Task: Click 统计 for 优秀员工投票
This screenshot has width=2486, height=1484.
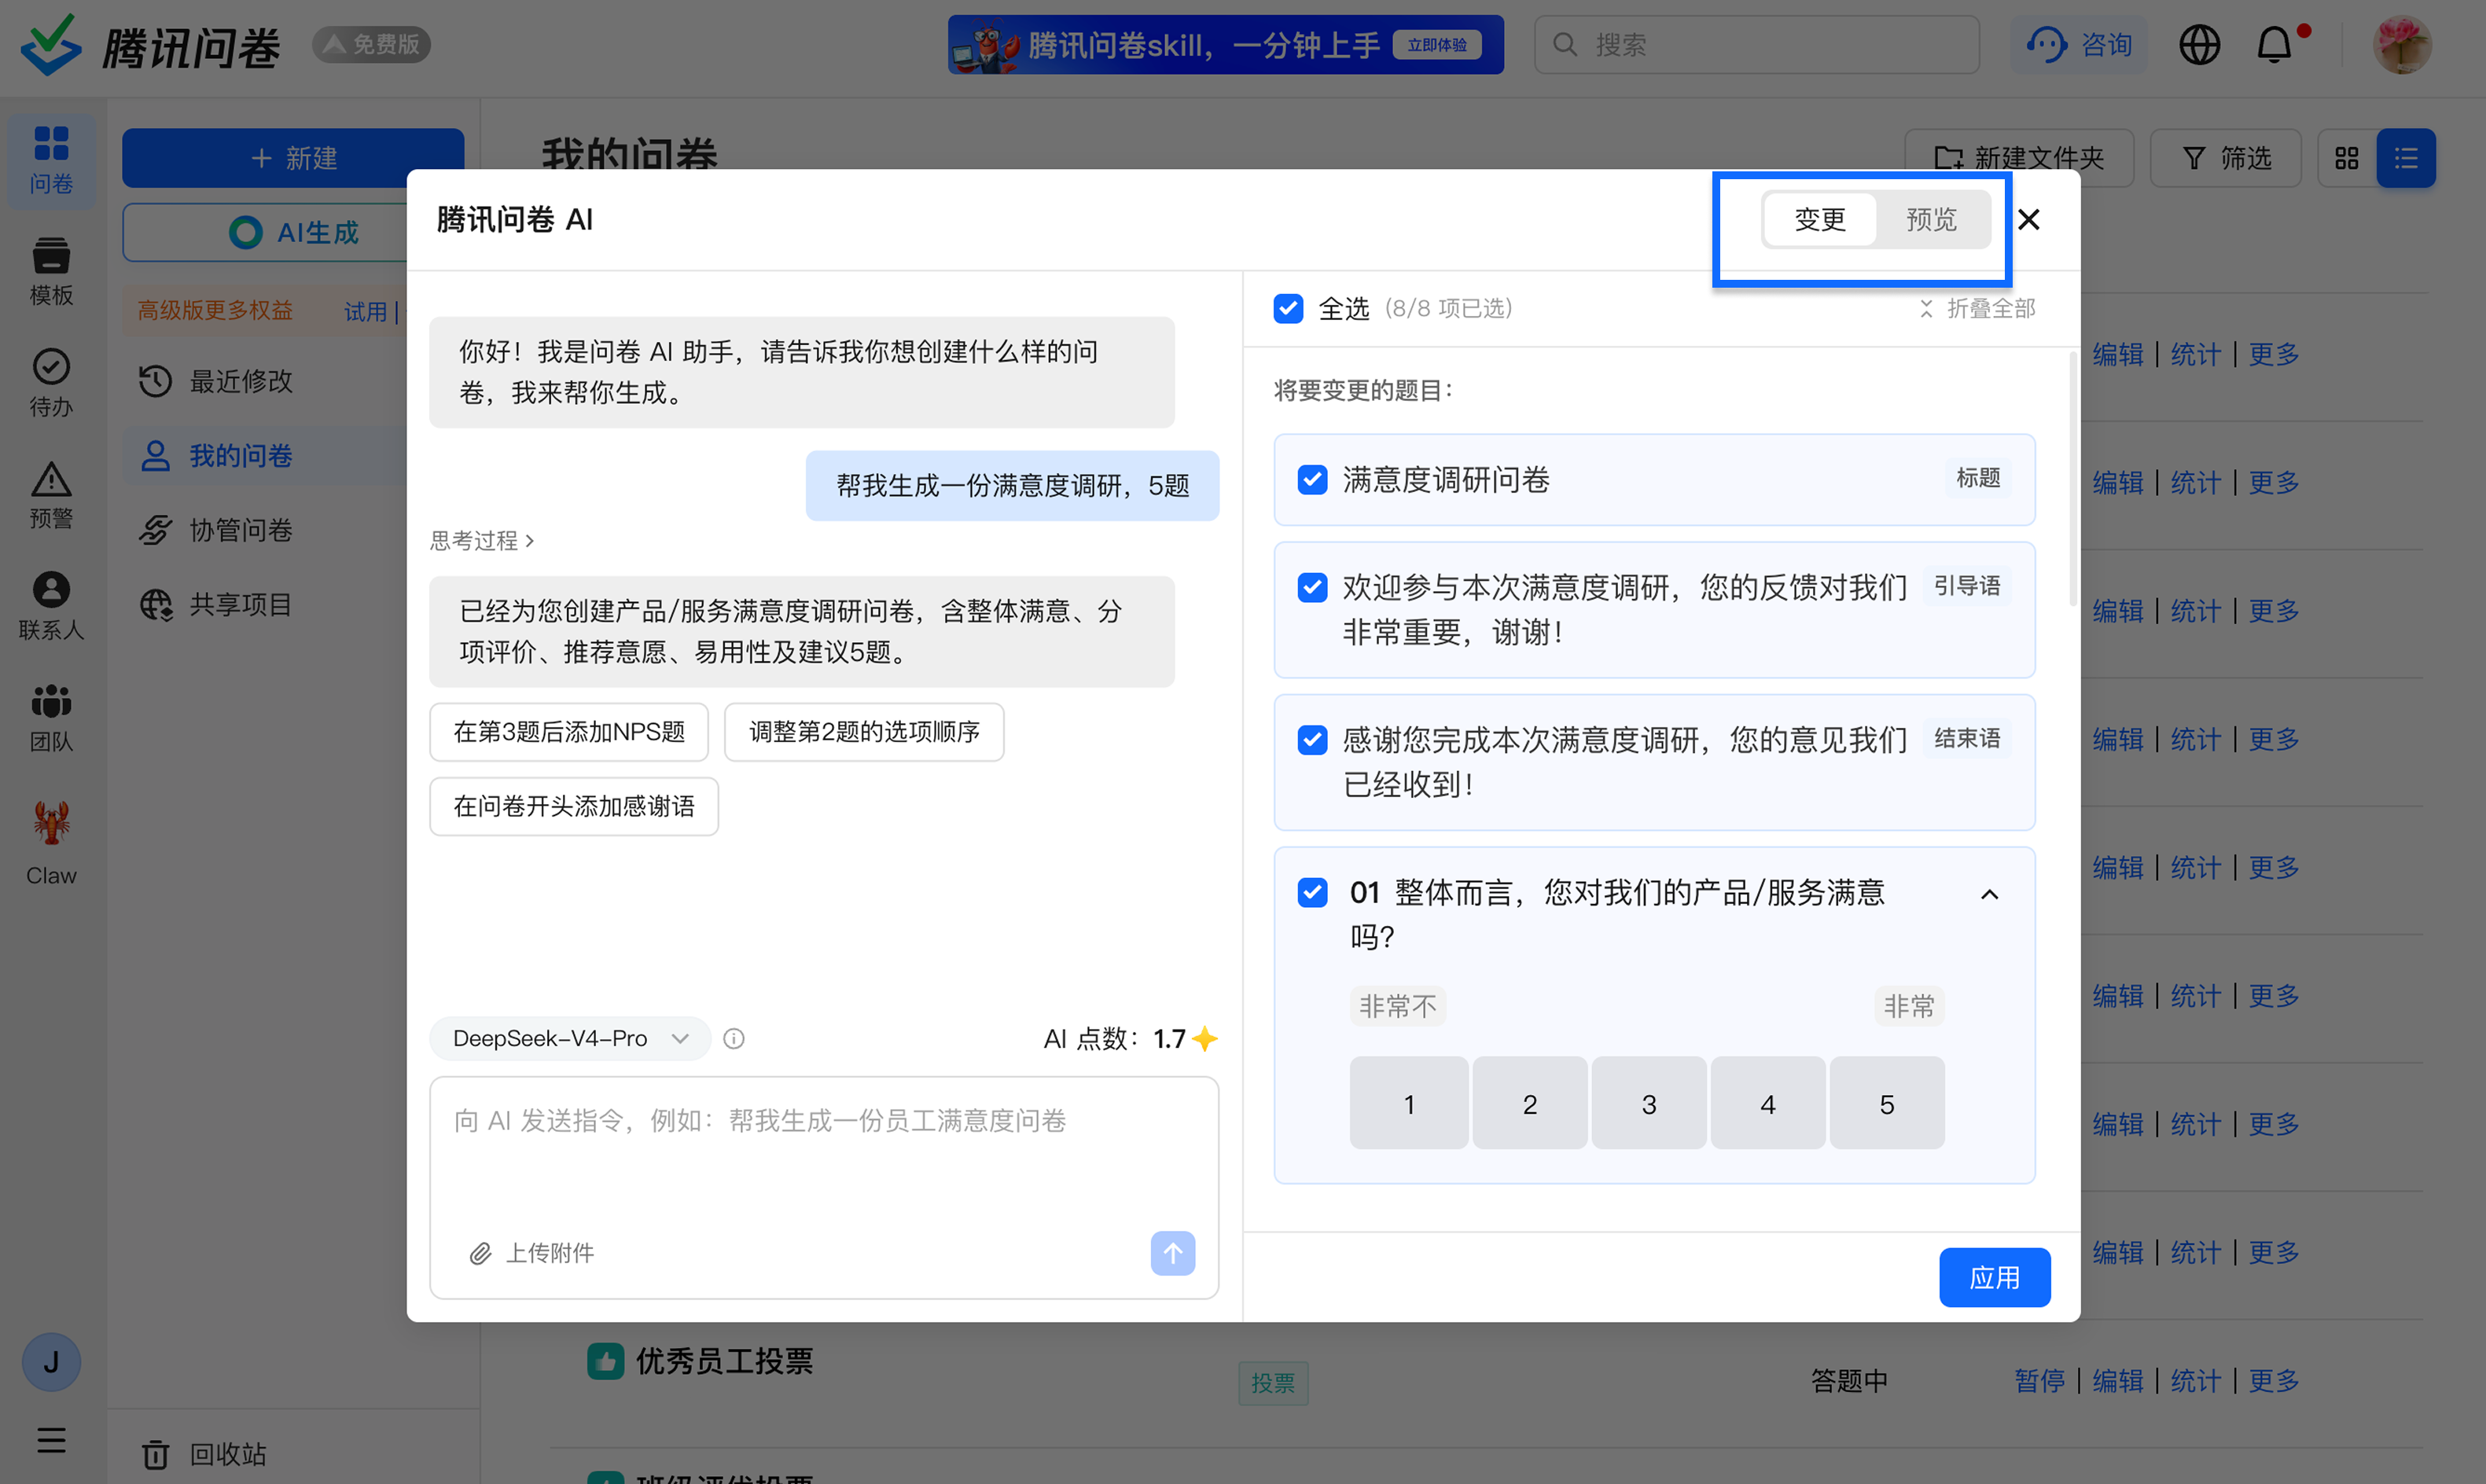Action: tap(2195, 1381)
